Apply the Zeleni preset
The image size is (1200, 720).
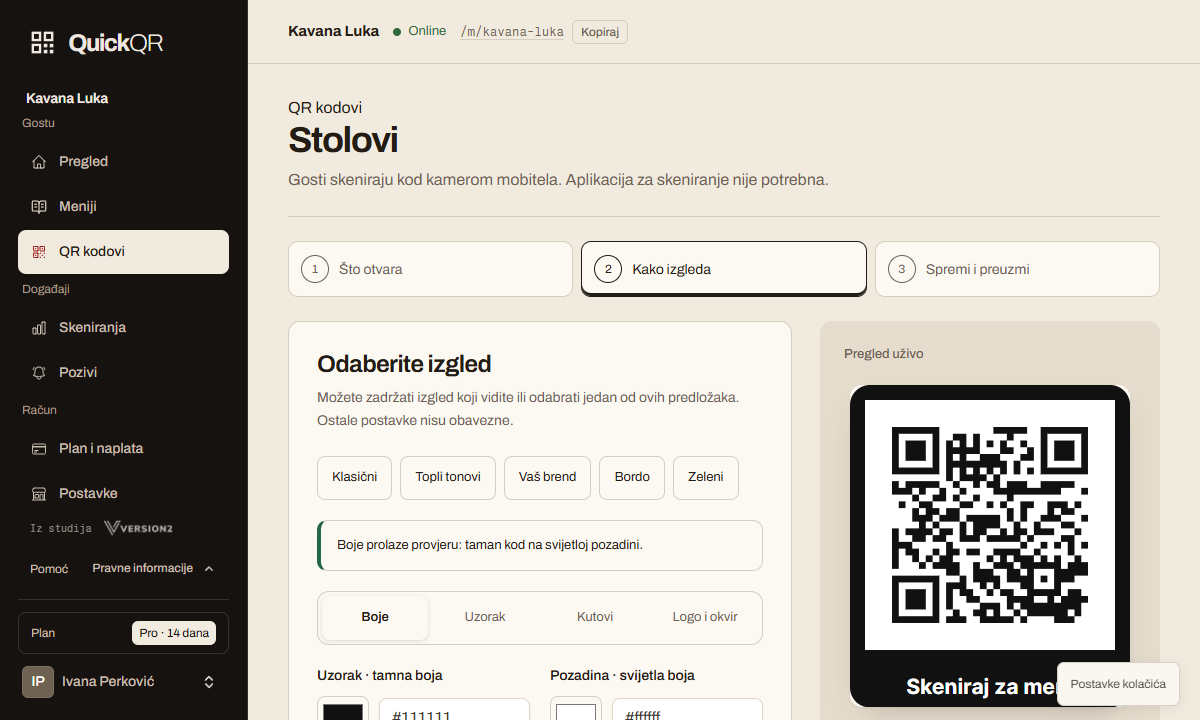pyautogui.click(x=706, y=477)
